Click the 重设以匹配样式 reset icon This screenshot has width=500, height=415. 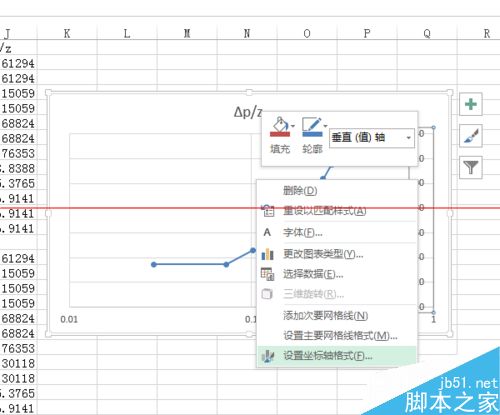coord(267,211)
